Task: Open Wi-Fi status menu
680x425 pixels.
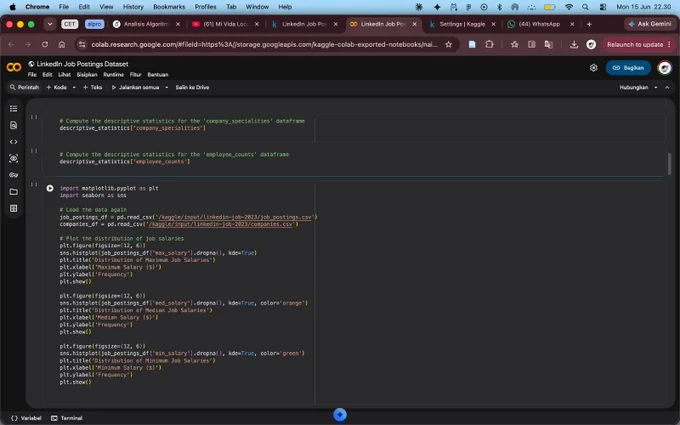Action: tap(569, 7)
